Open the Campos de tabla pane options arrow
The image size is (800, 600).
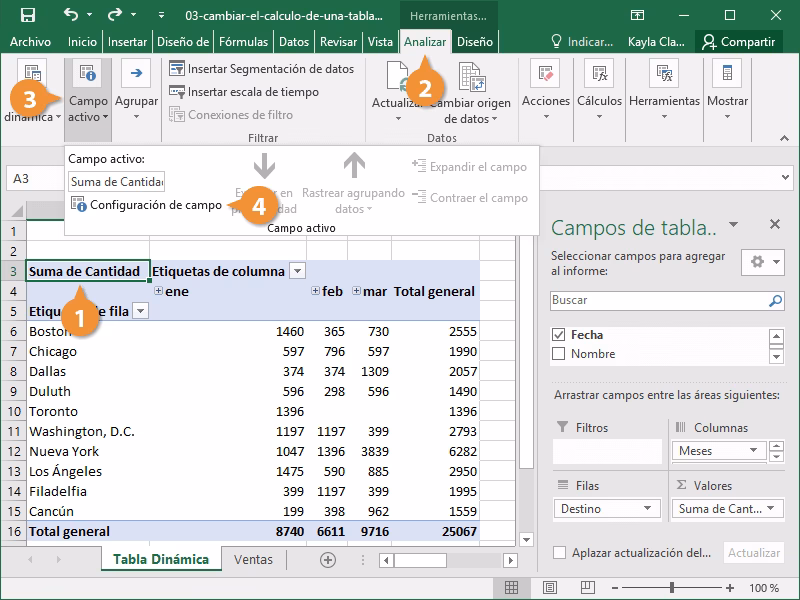[734, 224]
